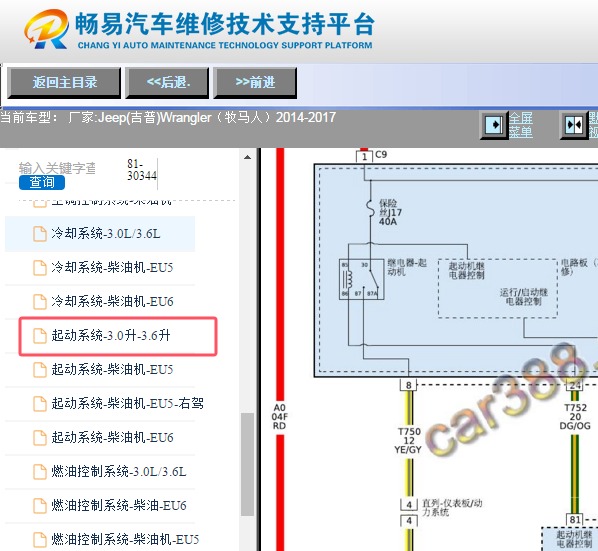Click the 查询 search button
Image resolution: width=598 pixels, height=551 pixels.
pyautogui.click(x=42, y=182)
